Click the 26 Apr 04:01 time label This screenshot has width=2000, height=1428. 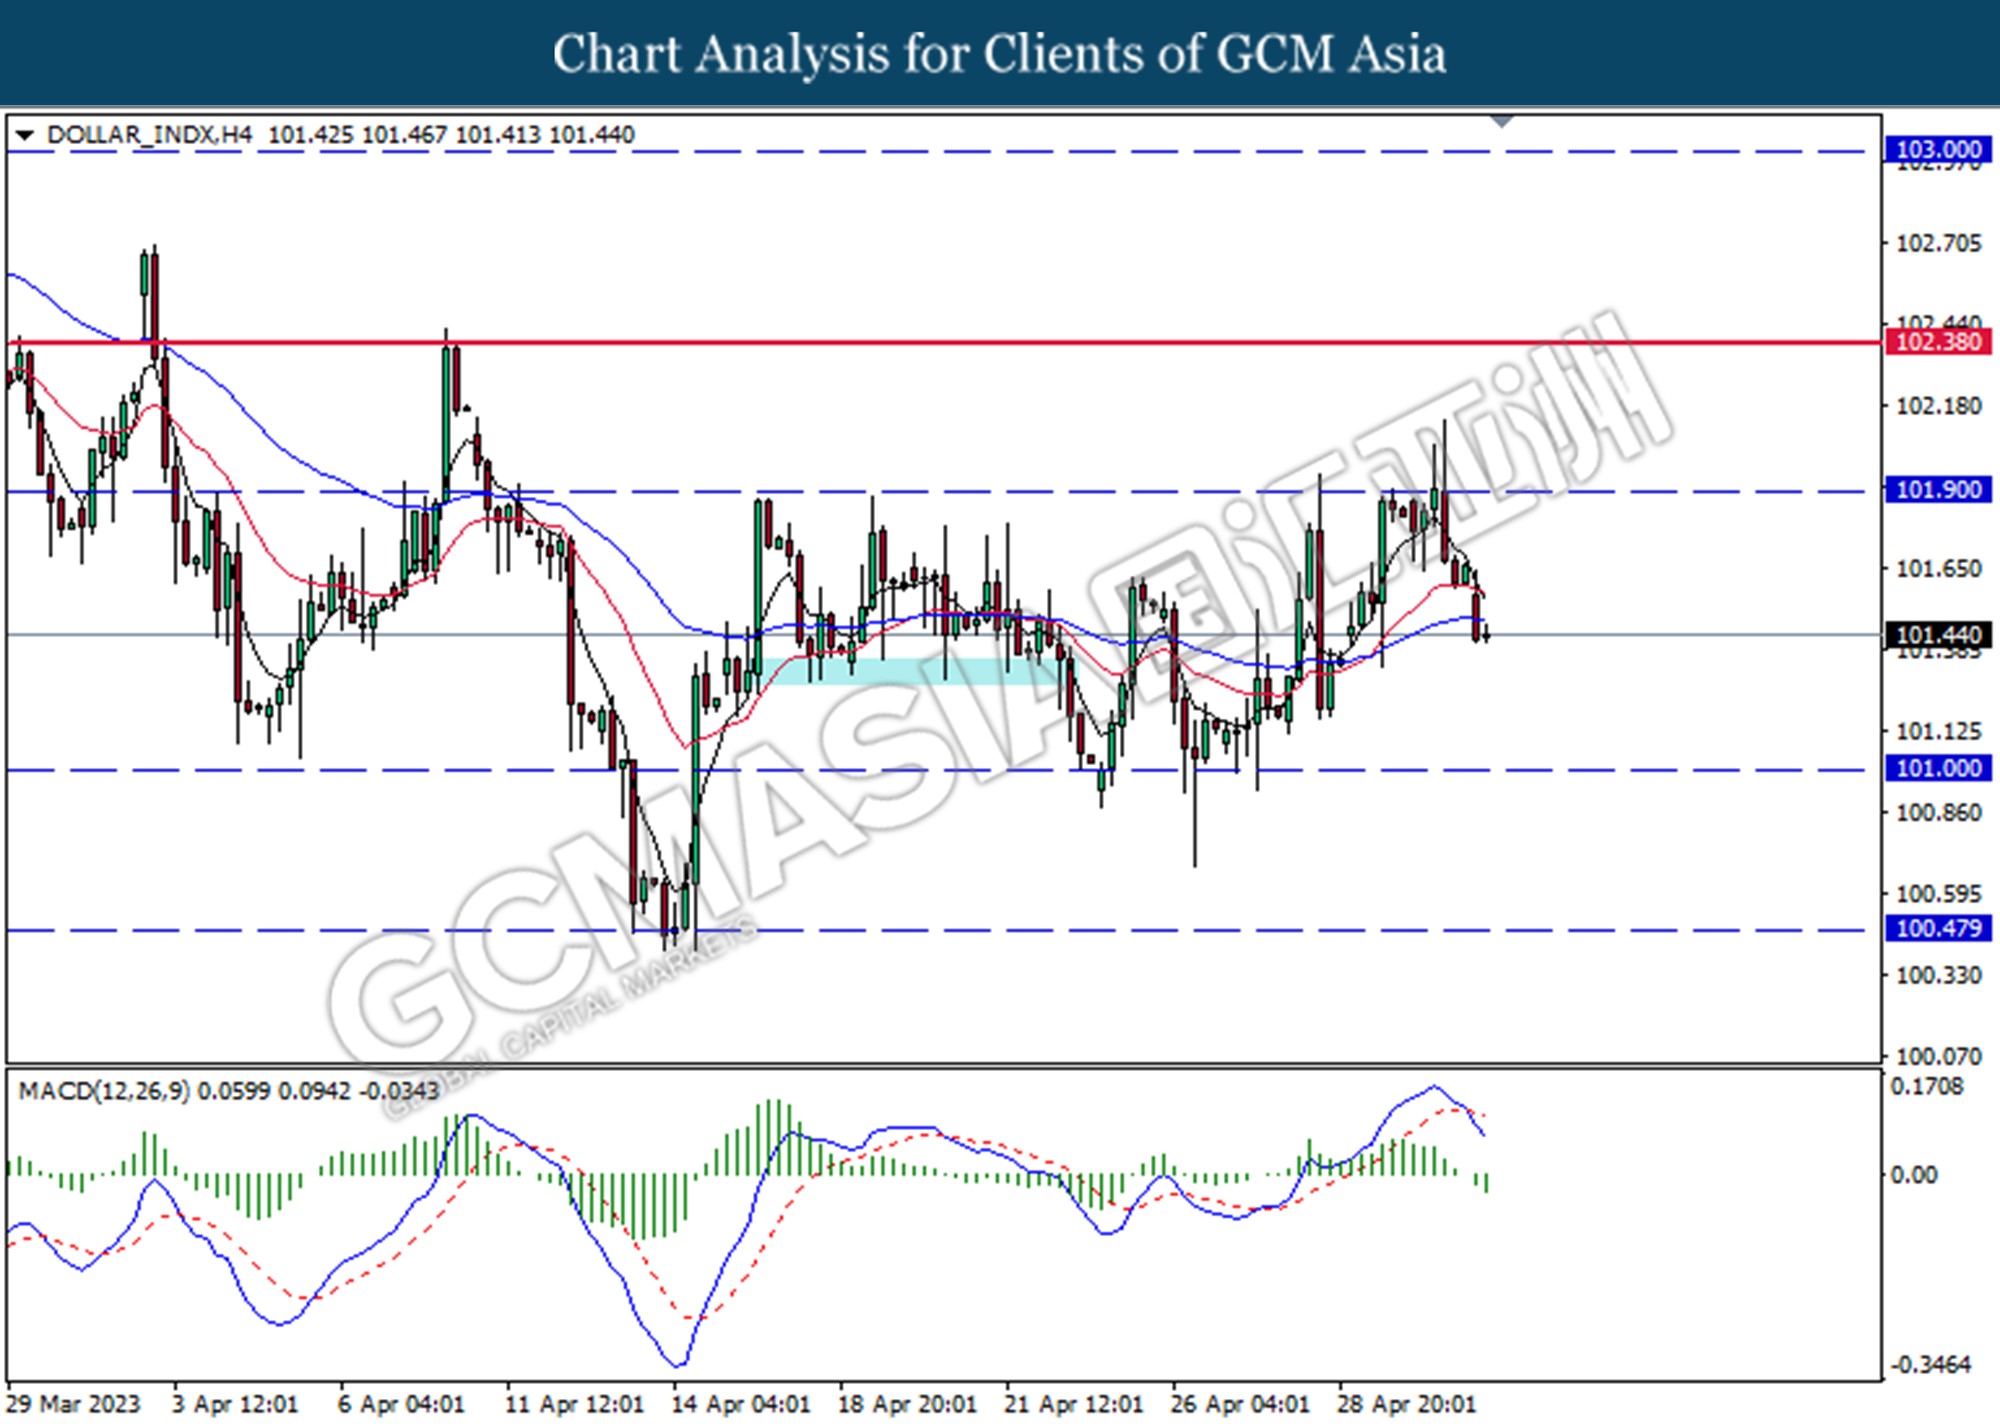(1240, 1404)
